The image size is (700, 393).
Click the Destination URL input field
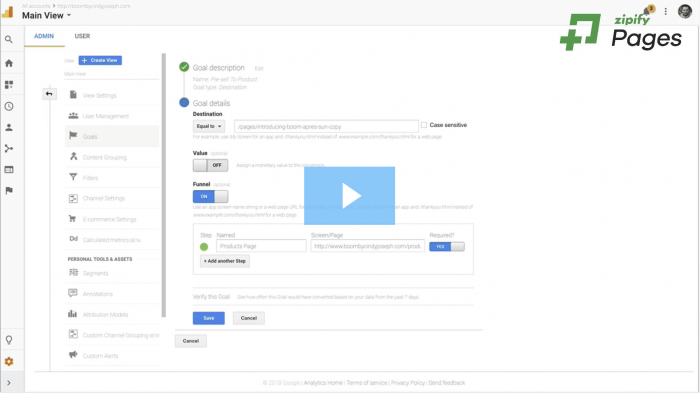[326, 126]
